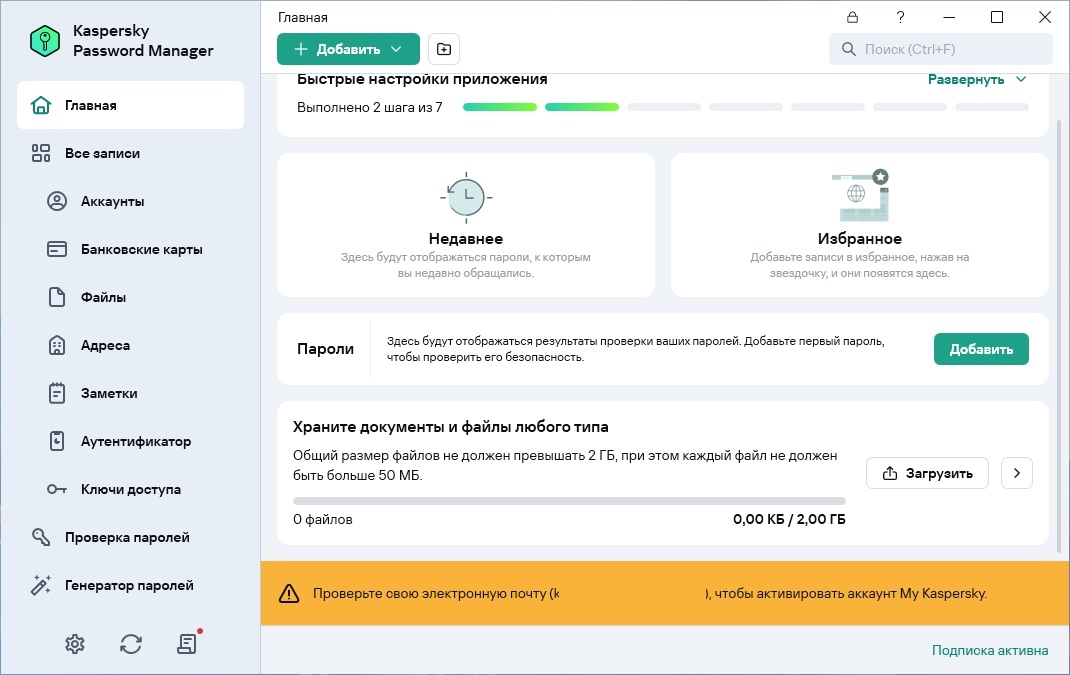The image size is (1070, 675).
Task: Click the email verification message in orange banner
Action: click(650, 593)
